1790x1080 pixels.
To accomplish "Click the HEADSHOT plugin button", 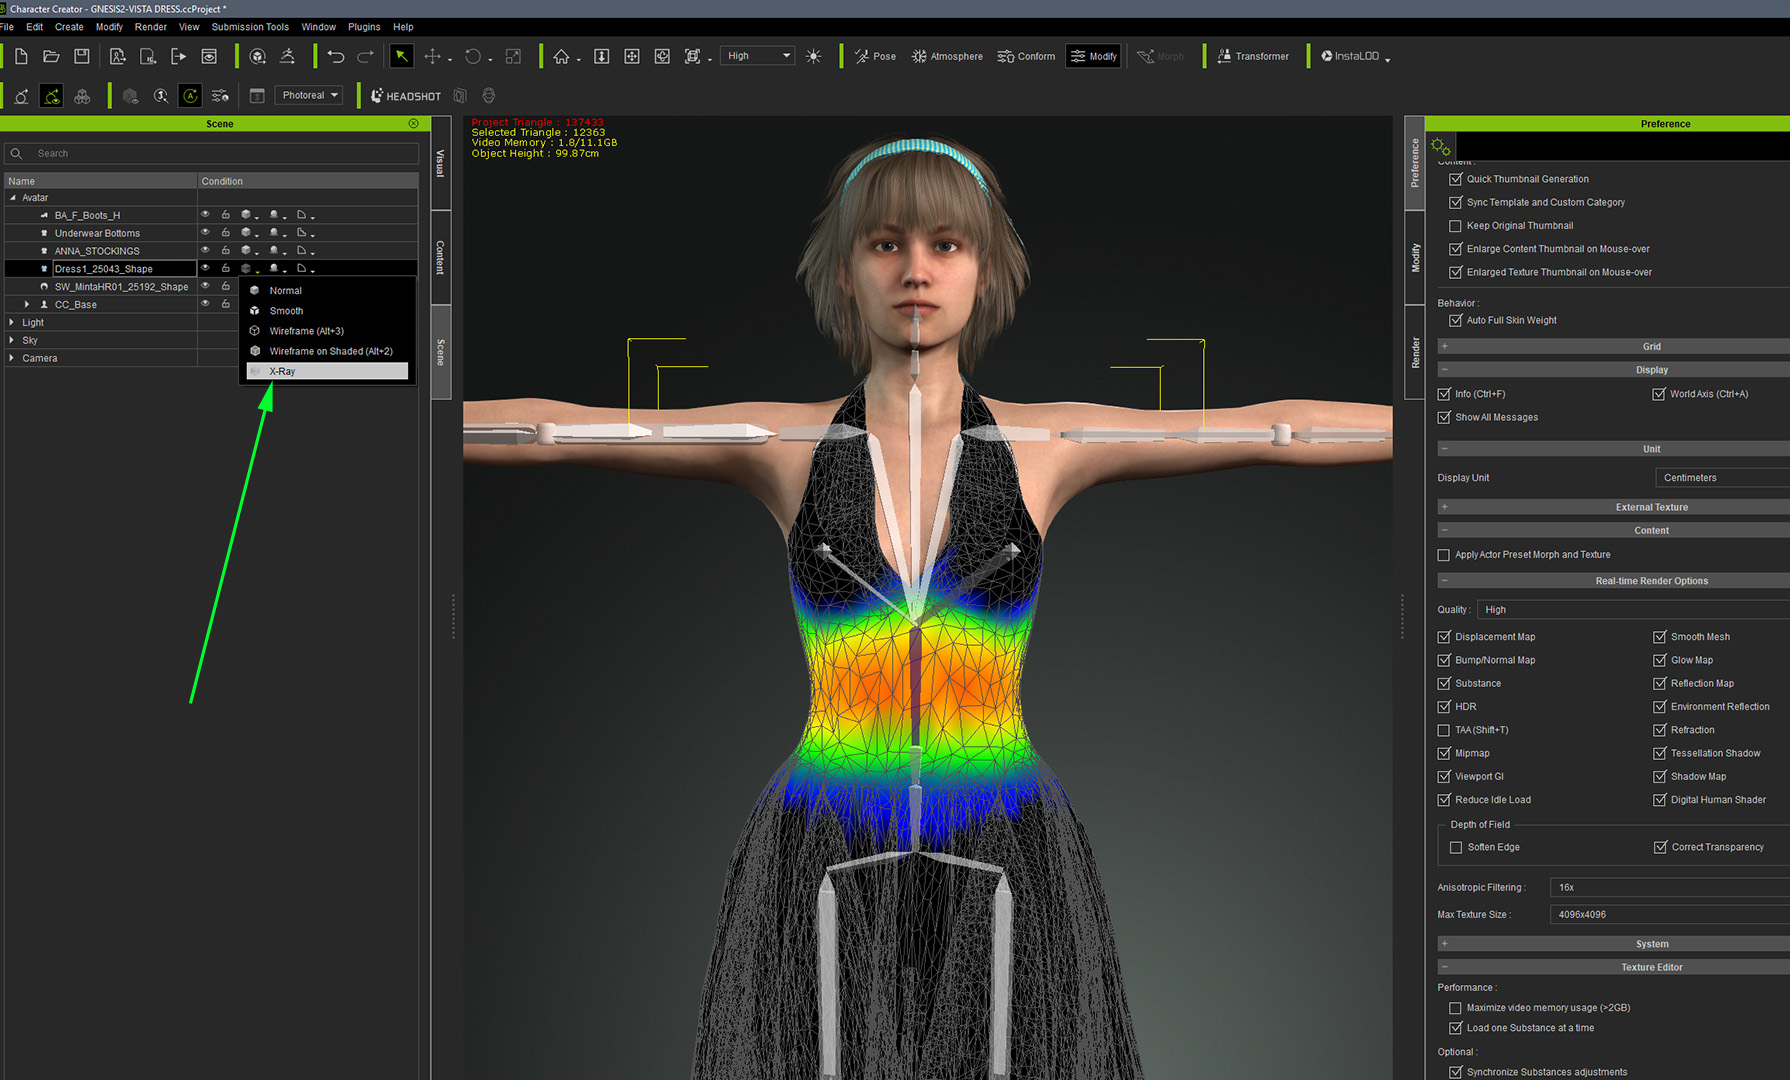I will tap(406, 96).
